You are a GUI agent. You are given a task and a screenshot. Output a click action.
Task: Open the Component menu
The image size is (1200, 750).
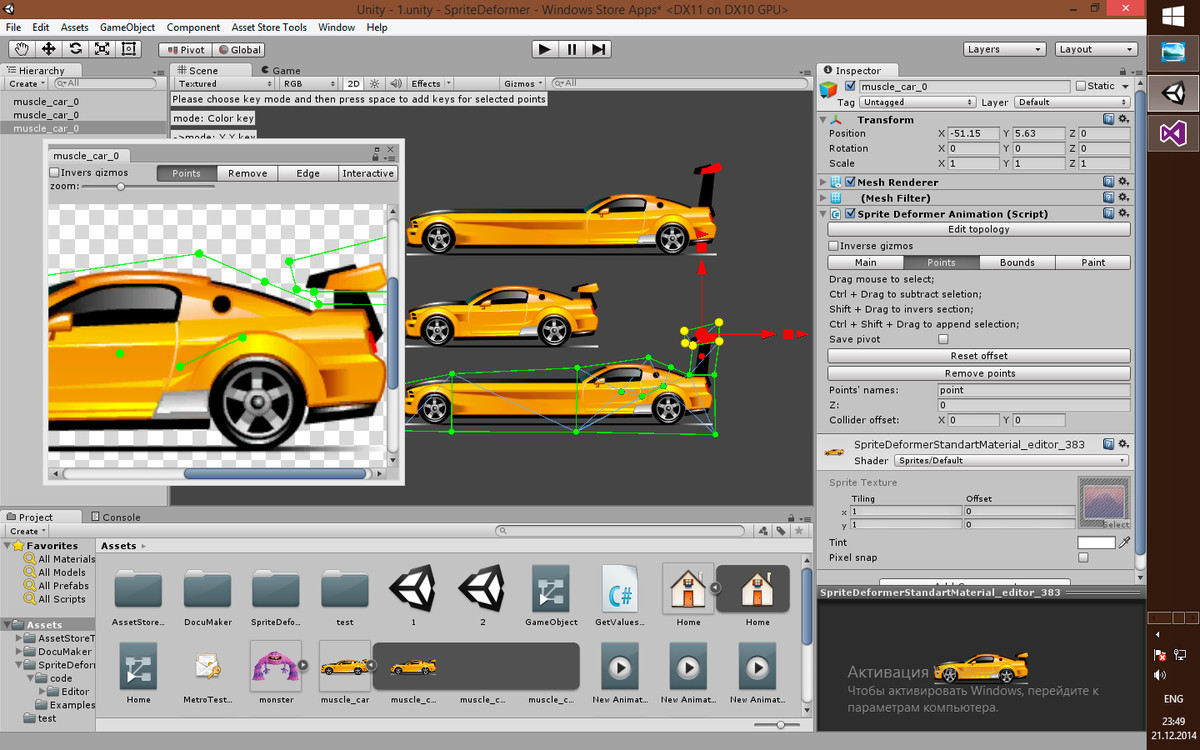193,27
